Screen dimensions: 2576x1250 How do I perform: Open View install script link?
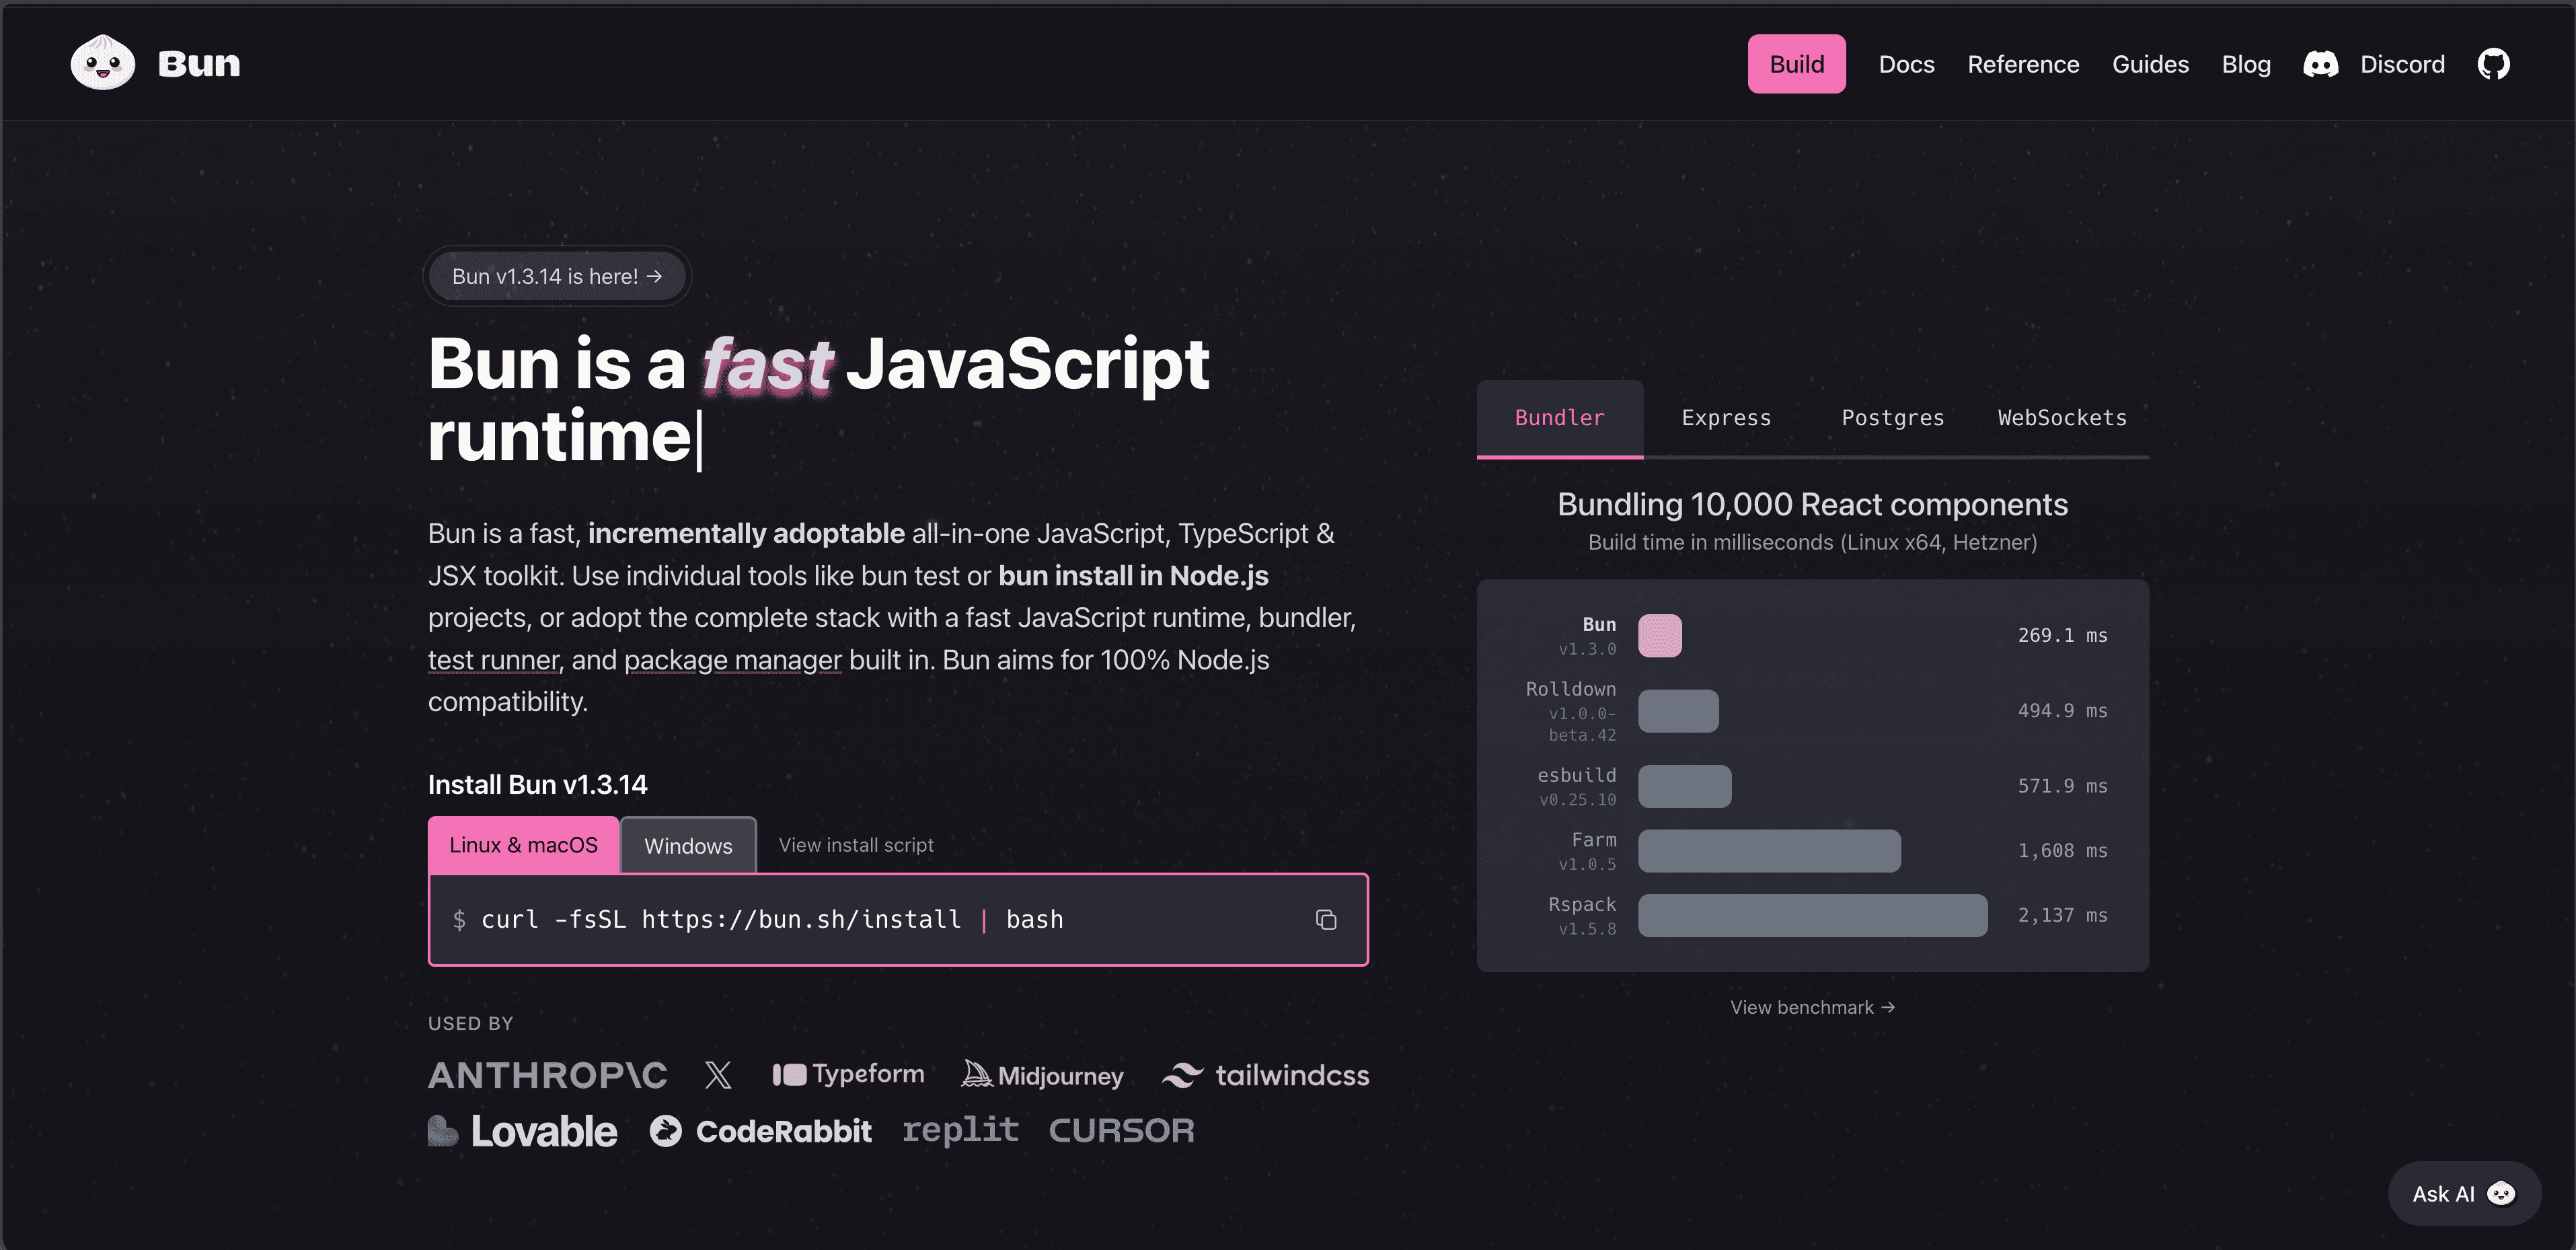coord(856,845)
